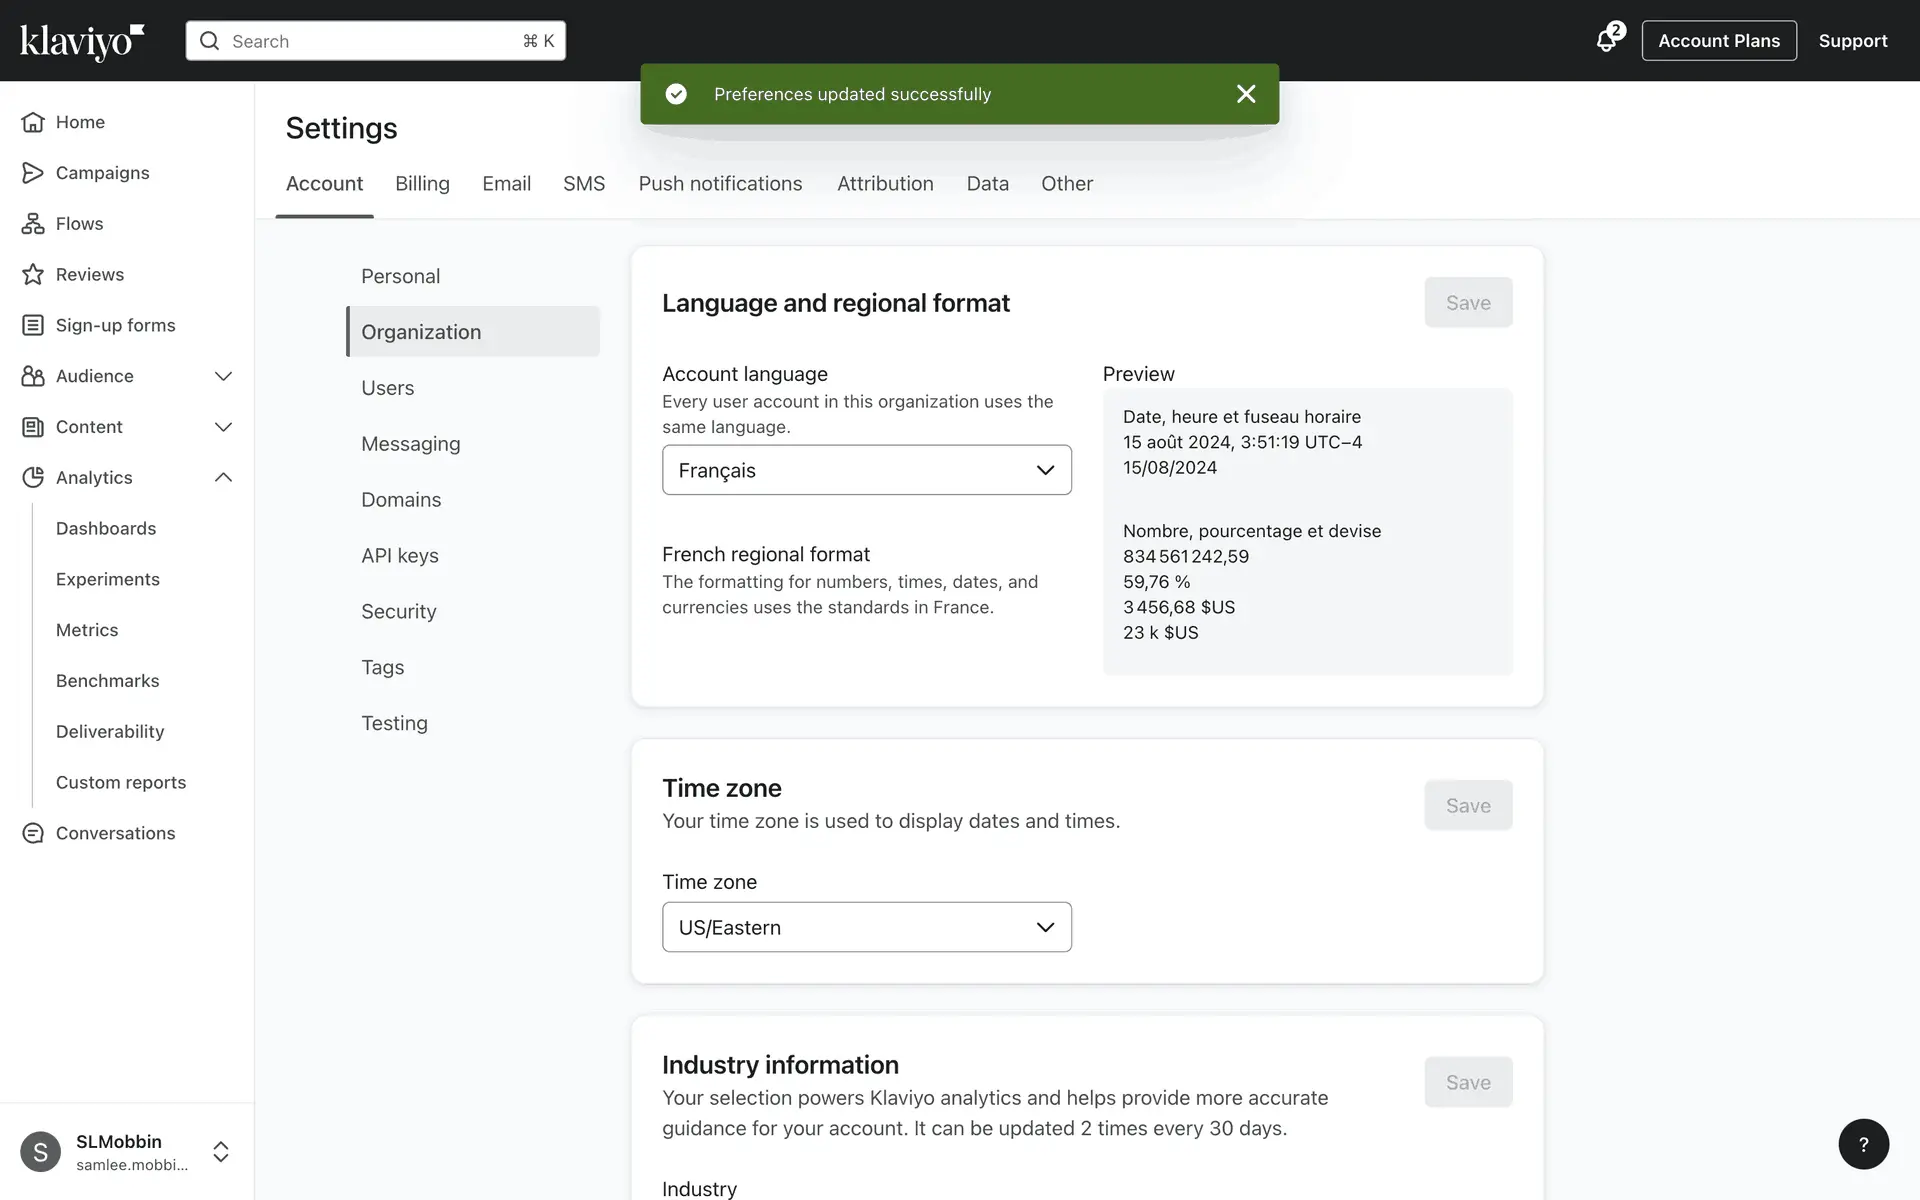Click the notifications bell icon
Image resolution: width=1920 pixels, height=1200 pixels.
[1606, 41]
